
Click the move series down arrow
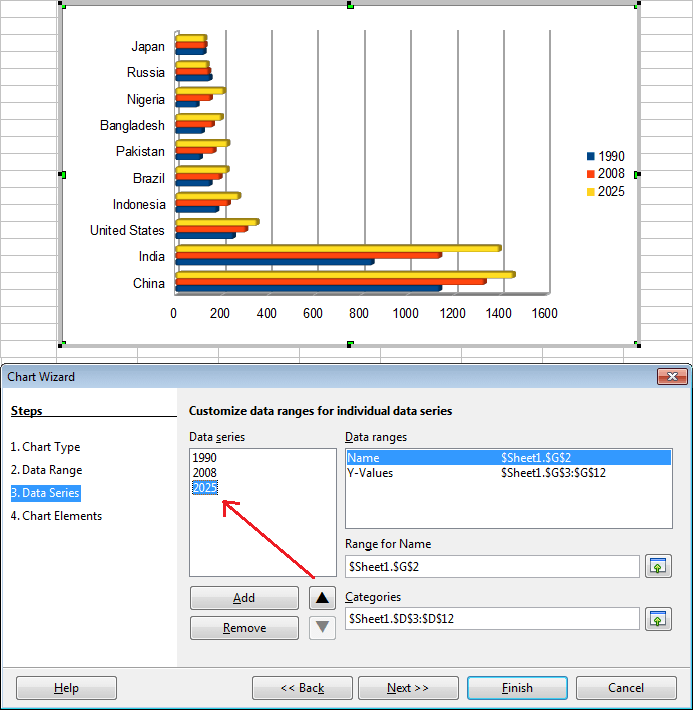[x=322, y=628]
